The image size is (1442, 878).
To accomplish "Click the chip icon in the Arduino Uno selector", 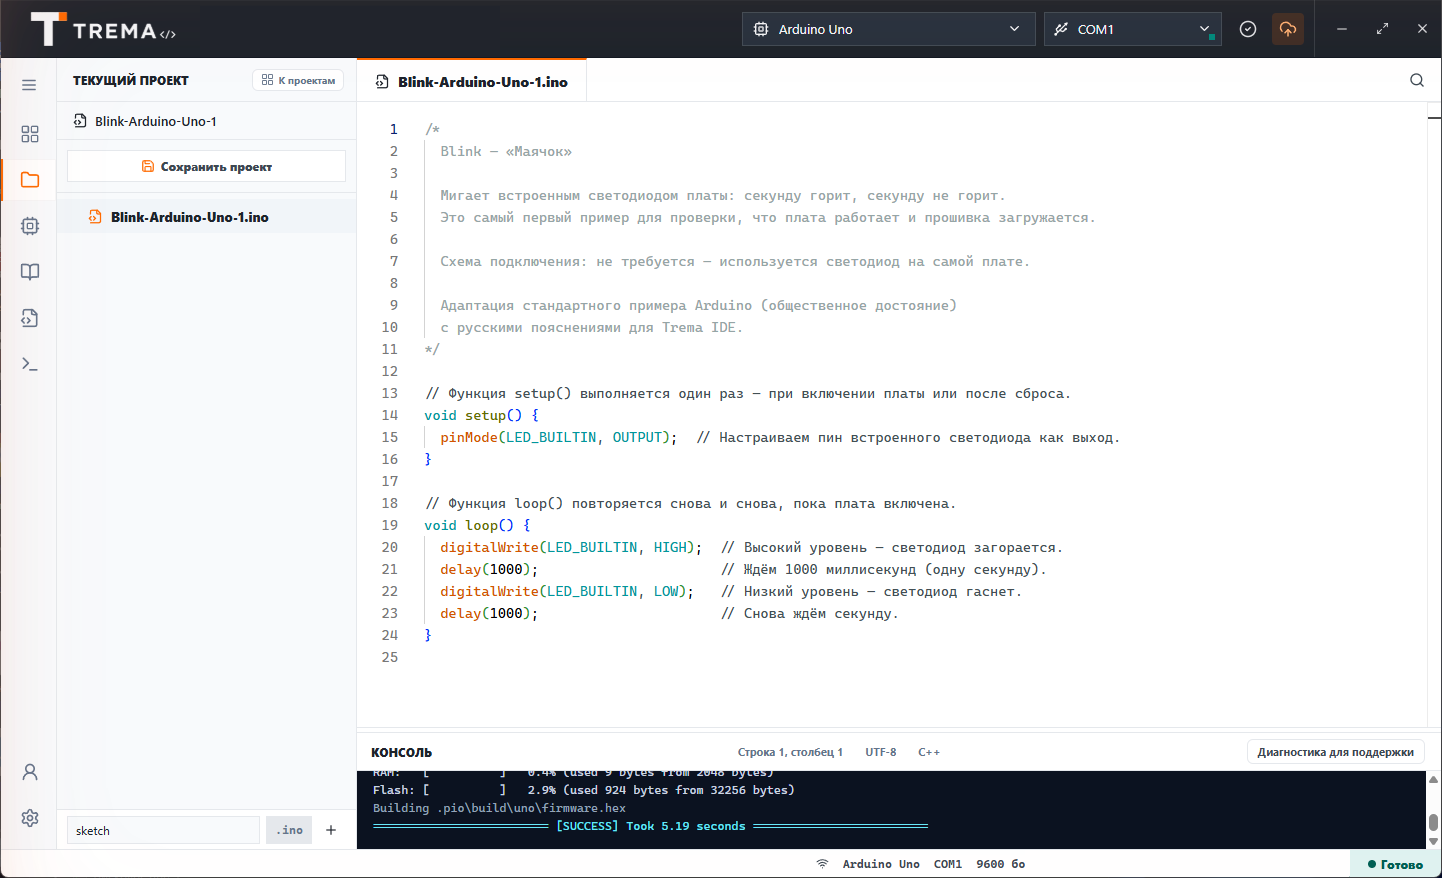I will point(761,29).
